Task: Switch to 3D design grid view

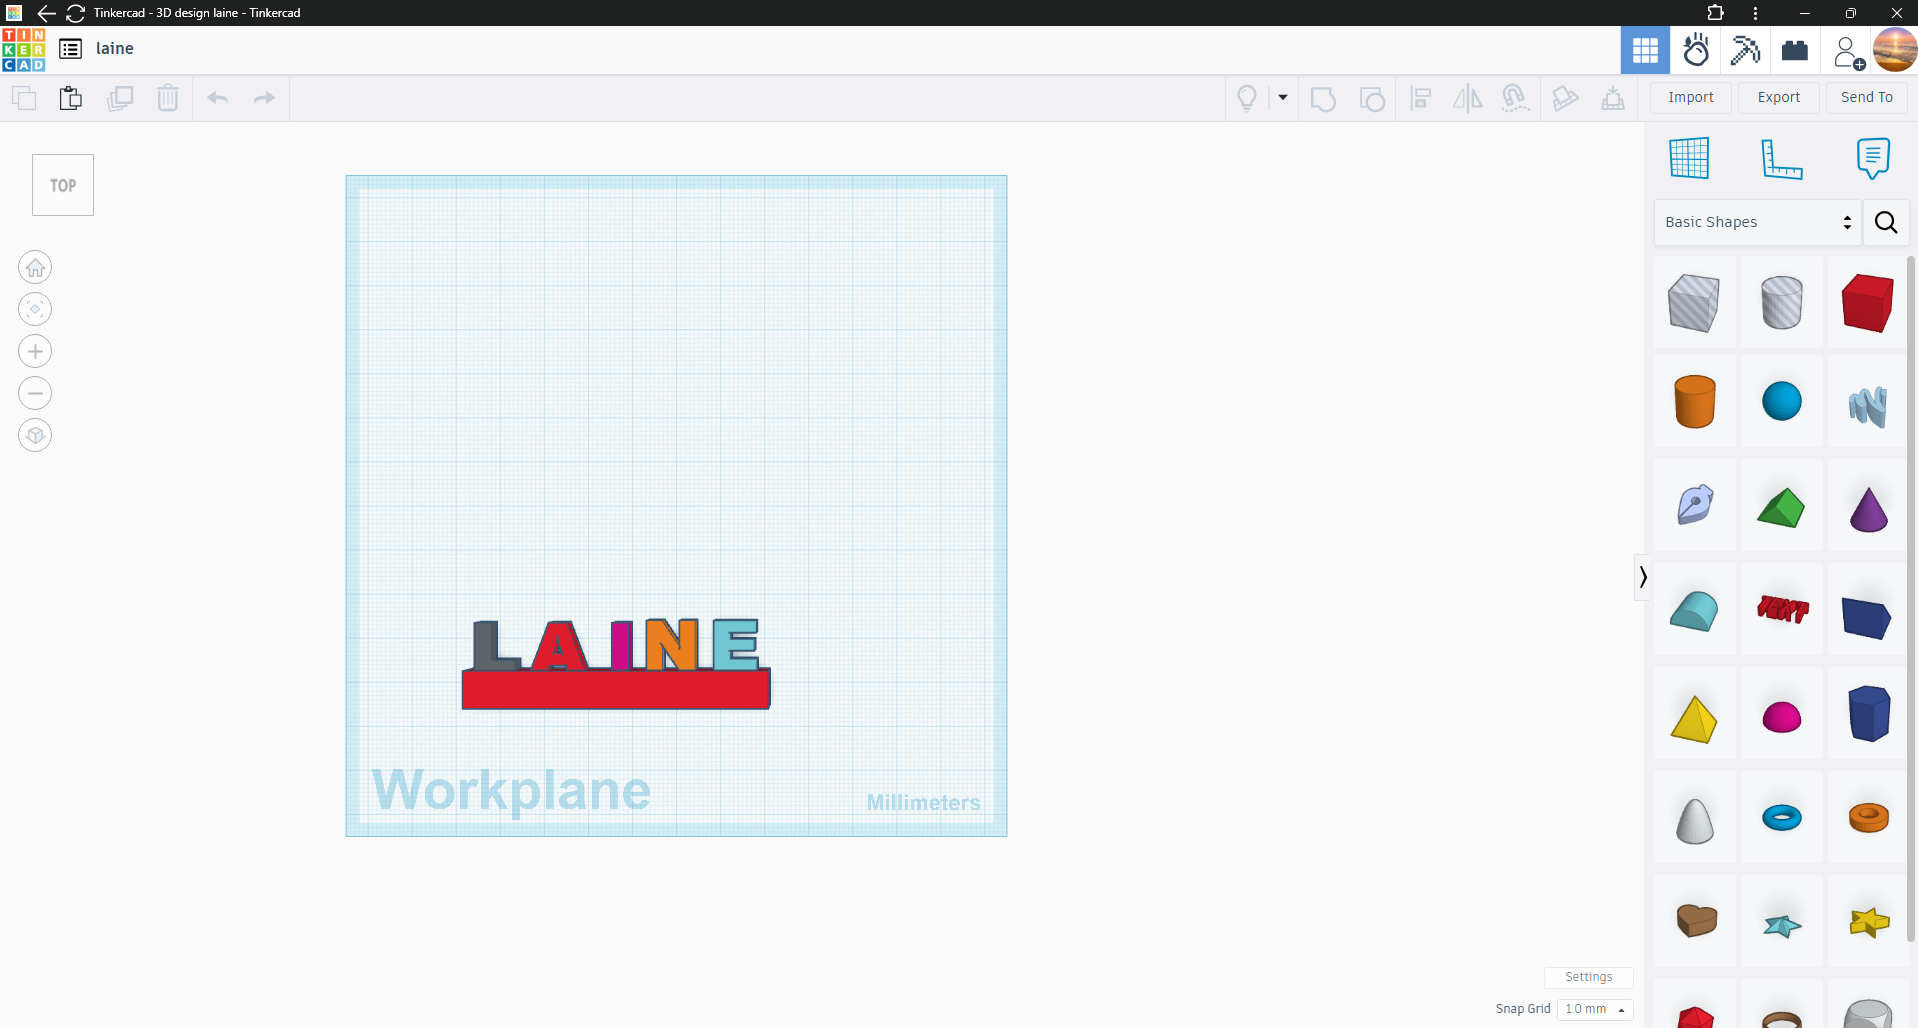Action: click(x=1645, y=50)
